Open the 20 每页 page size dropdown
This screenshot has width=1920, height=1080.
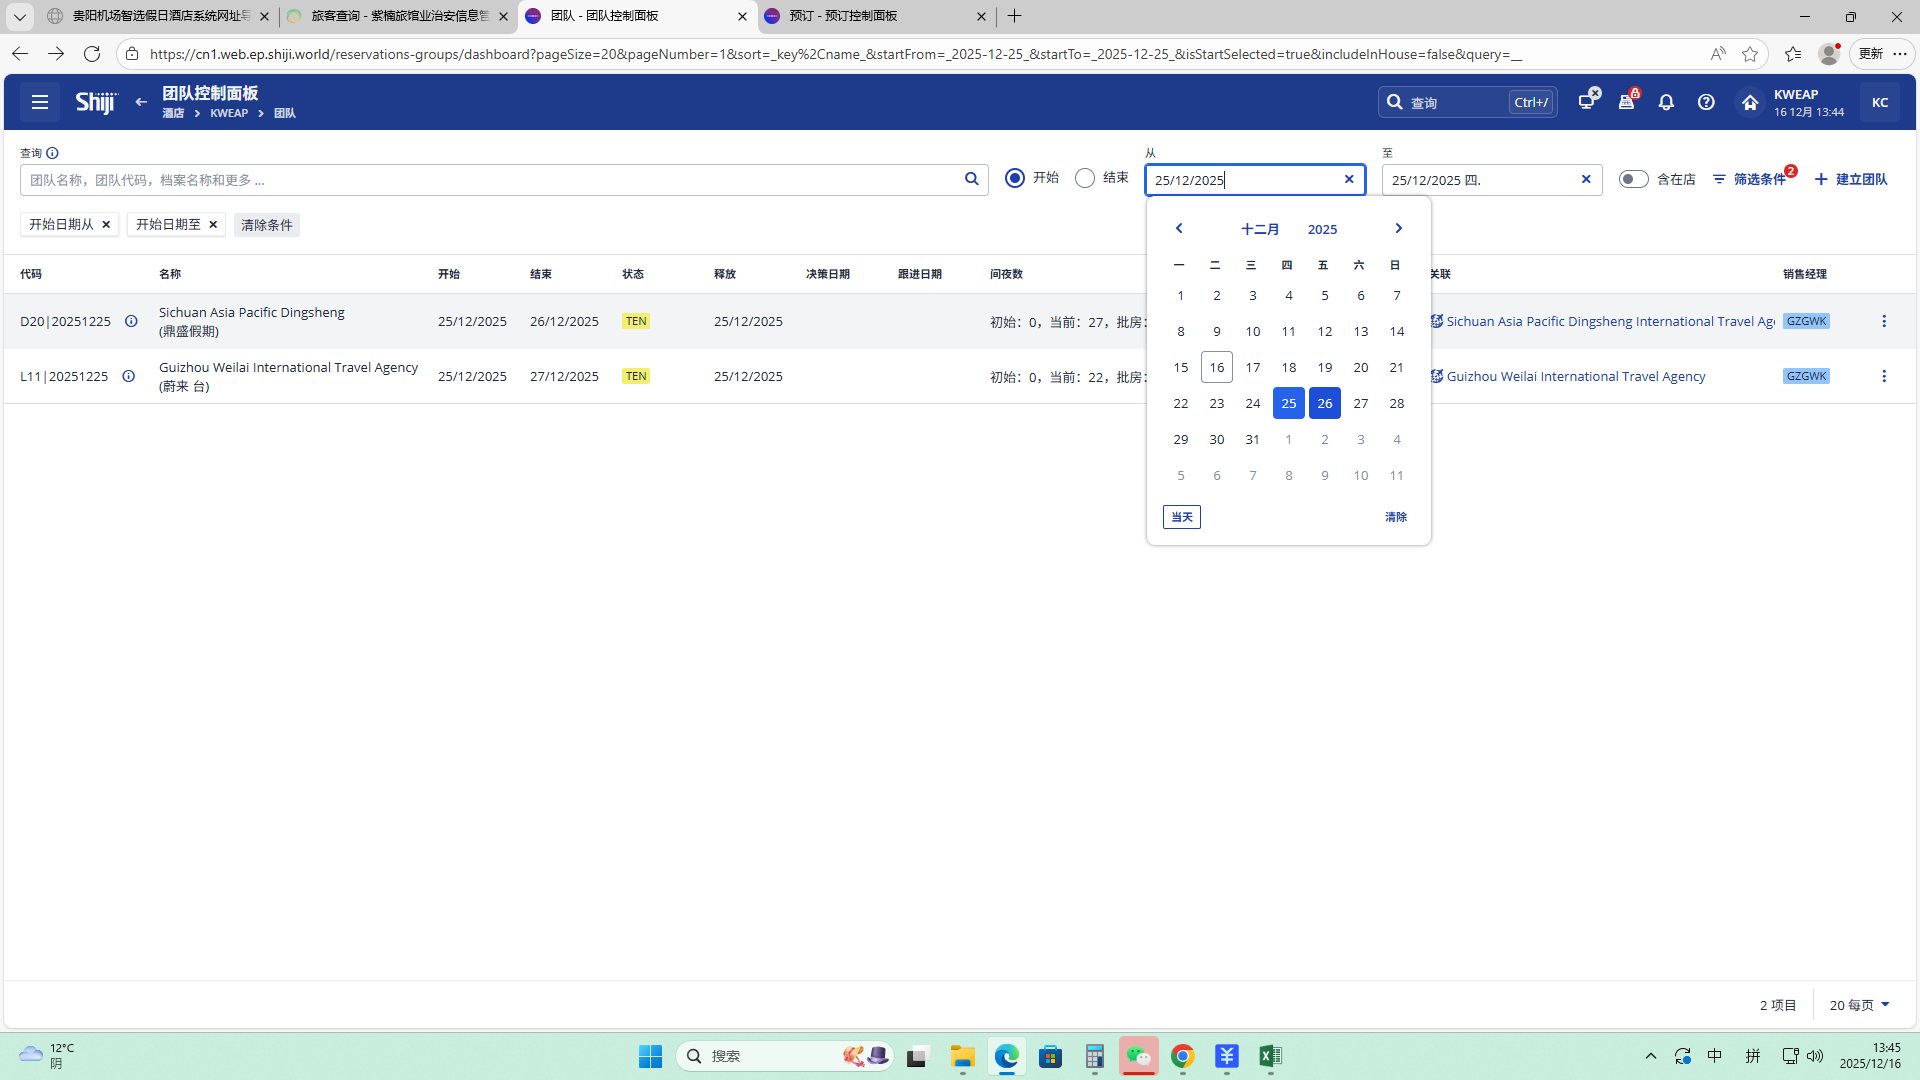pyautogui.click(x=1859, y=1005)
